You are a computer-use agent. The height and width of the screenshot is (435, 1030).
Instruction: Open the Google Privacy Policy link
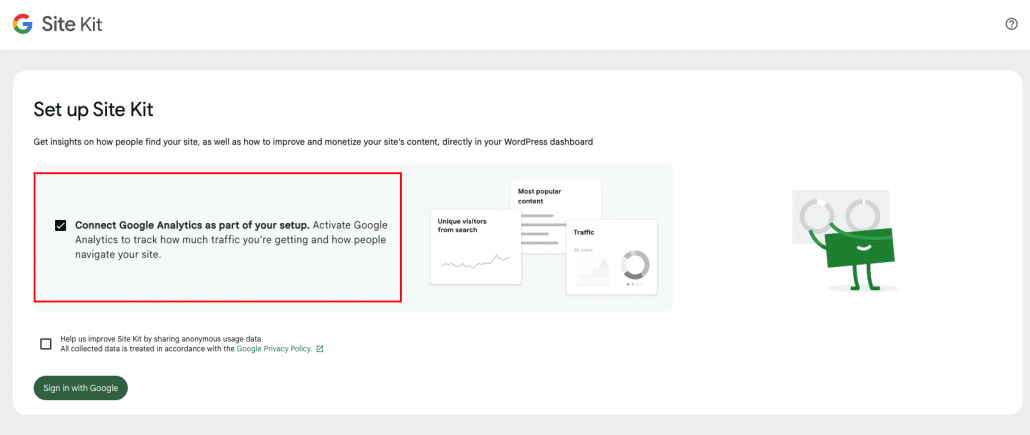click(274, 349)
